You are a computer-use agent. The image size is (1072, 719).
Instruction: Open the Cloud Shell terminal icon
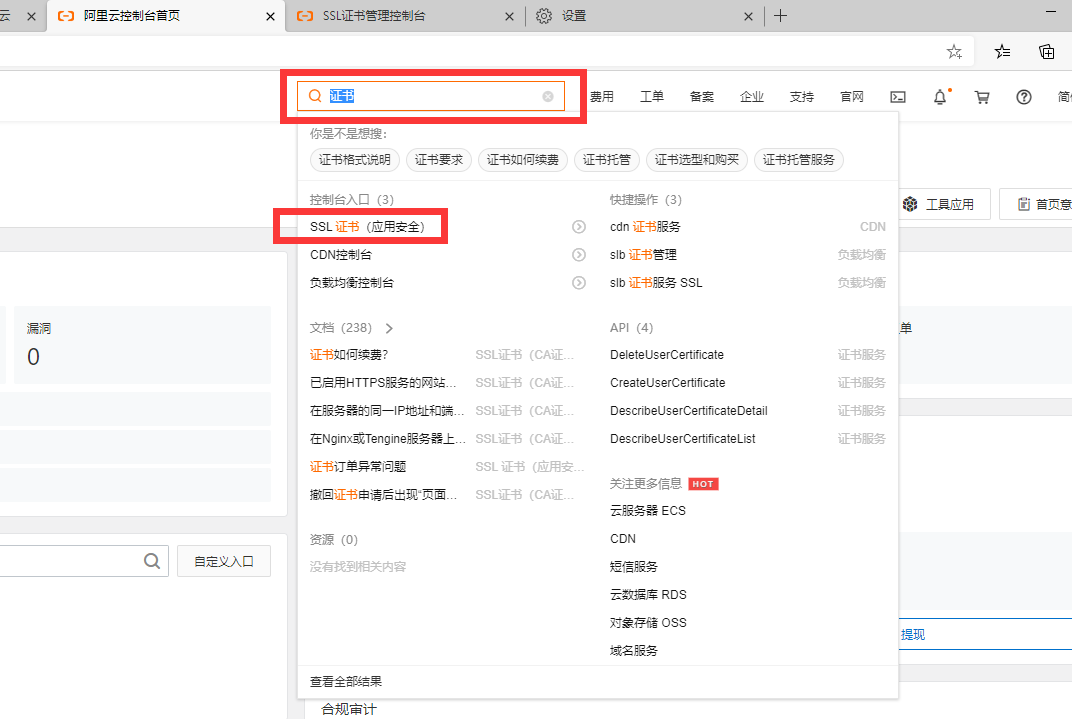(898, 97)
